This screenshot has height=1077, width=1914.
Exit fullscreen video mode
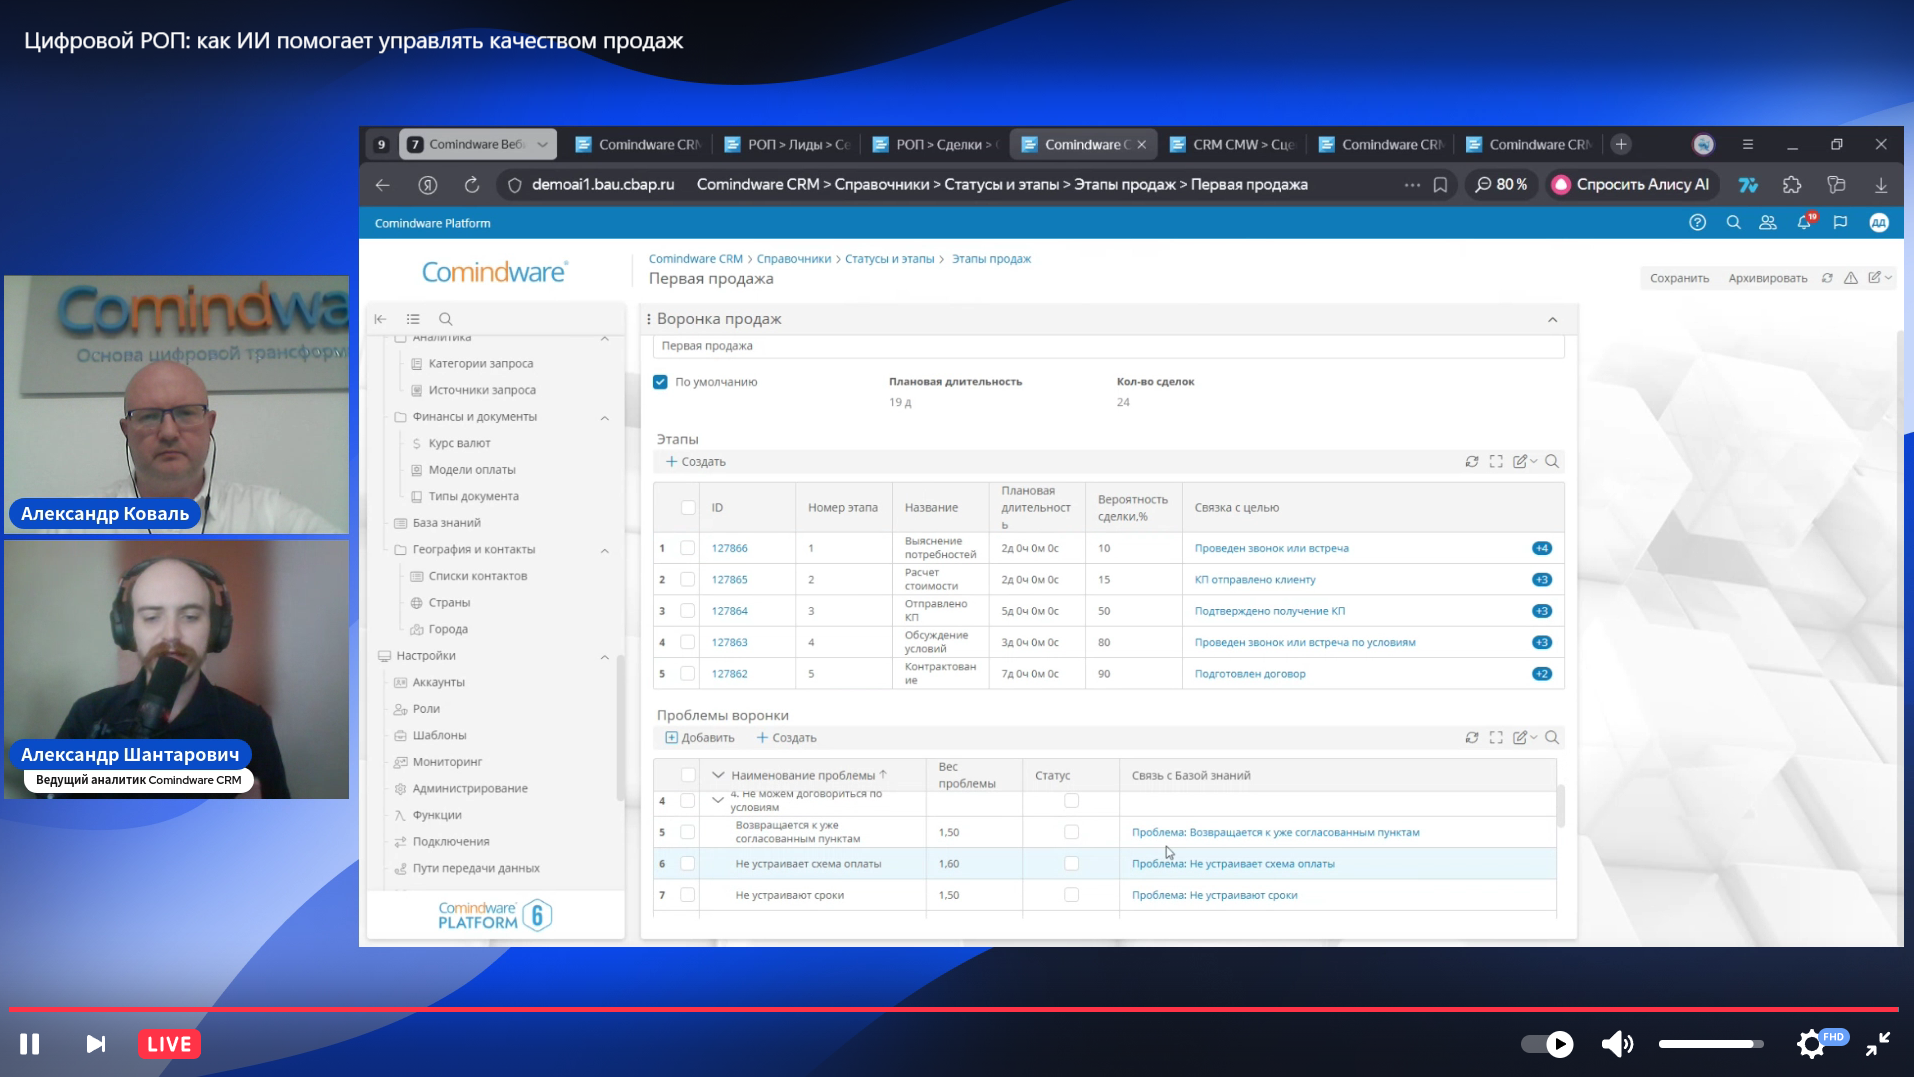point(1878,1044)
